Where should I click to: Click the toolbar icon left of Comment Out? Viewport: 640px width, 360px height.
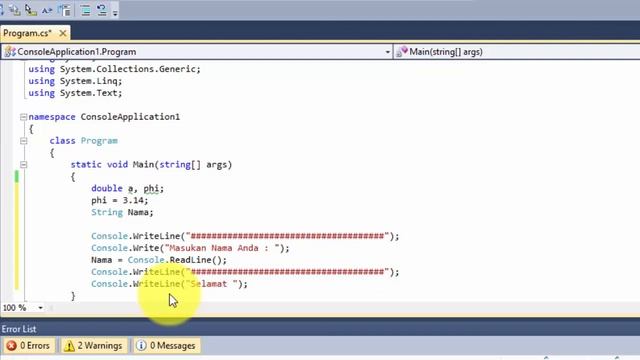65,10
